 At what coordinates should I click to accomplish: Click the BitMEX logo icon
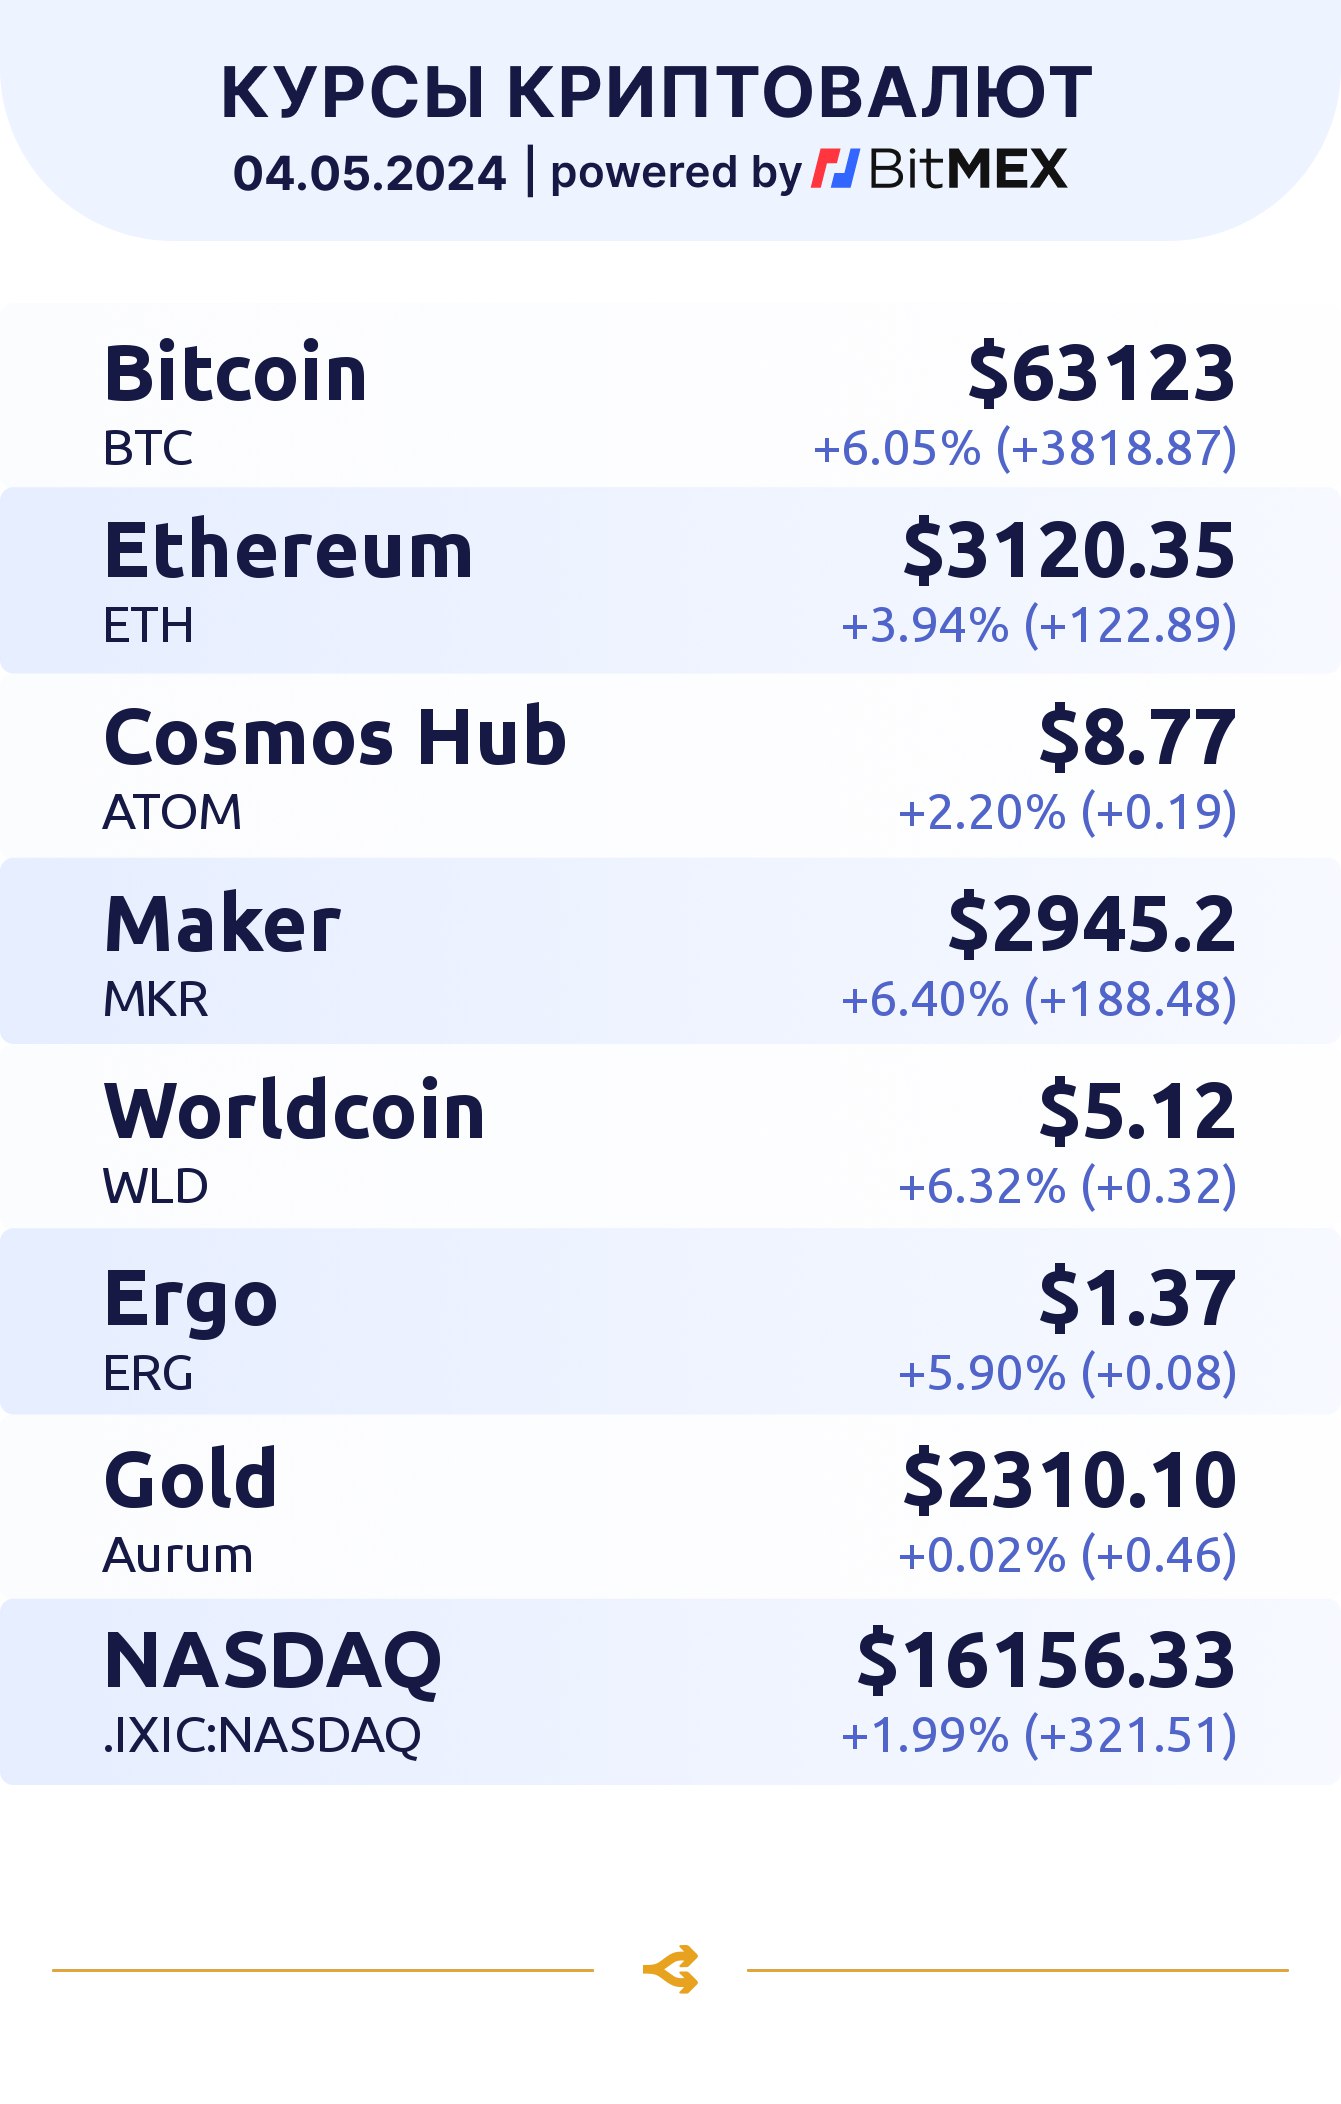(834, 169)
